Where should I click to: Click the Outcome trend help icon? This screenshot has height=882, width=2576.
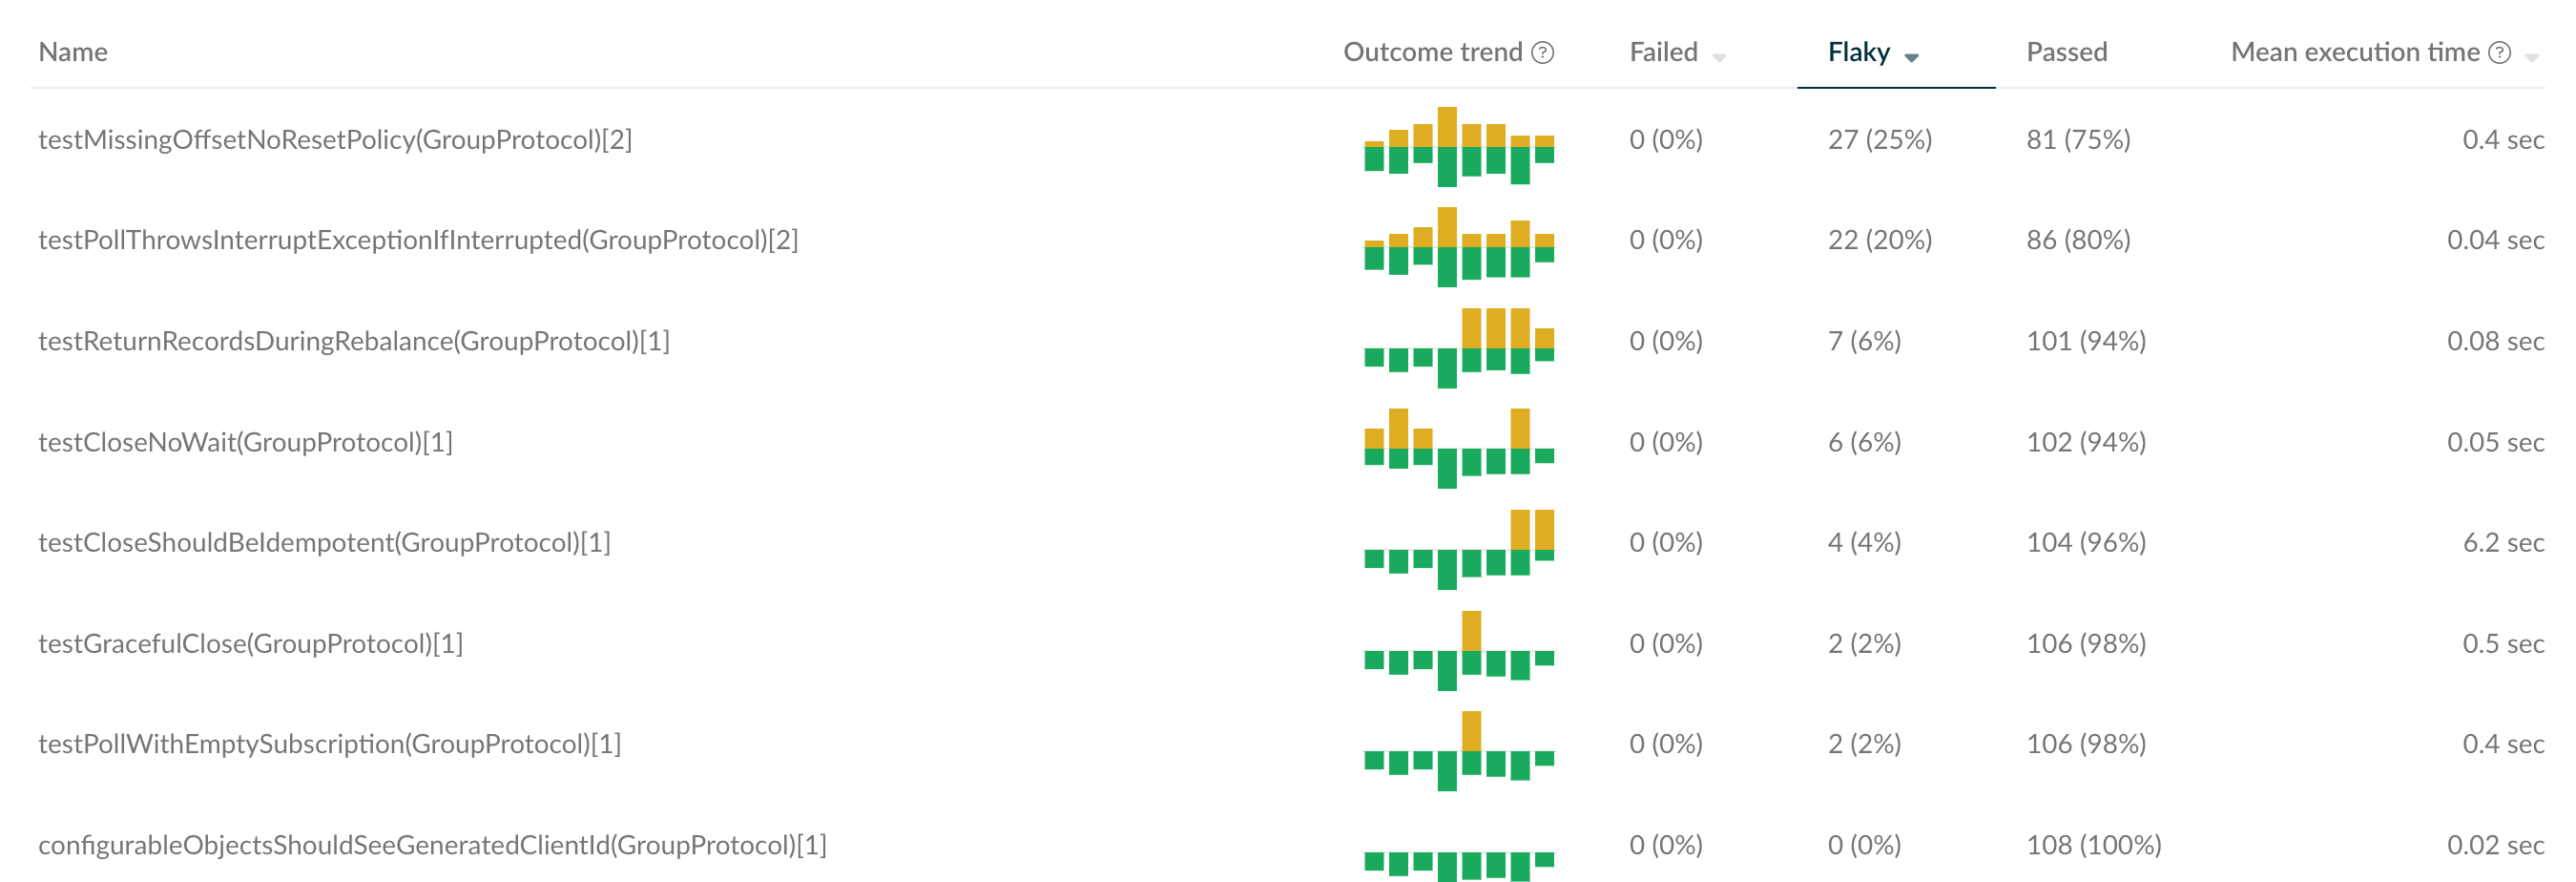[x=1543, y=53]
